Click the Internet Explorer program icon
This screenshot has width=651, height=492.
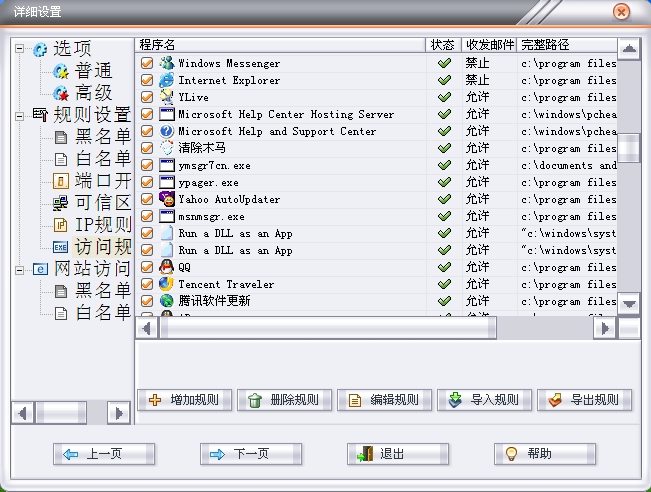166,80
